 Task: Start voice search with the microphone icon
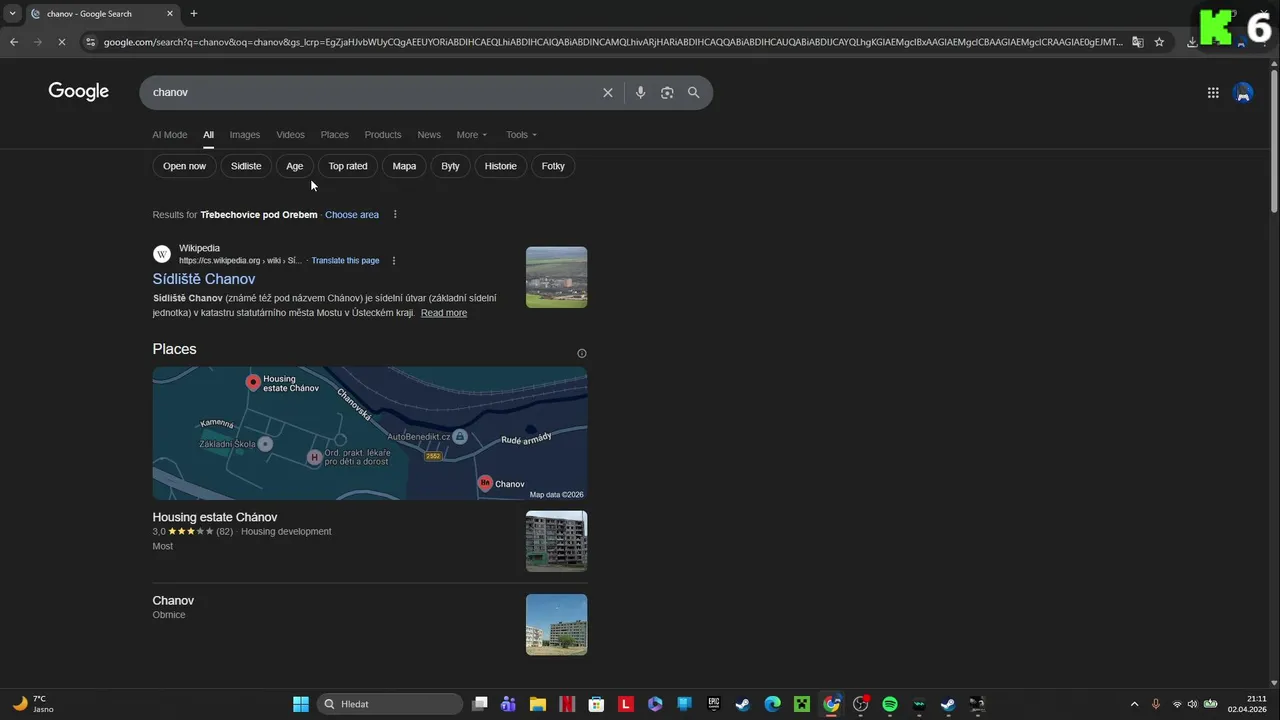coord(641,92)
